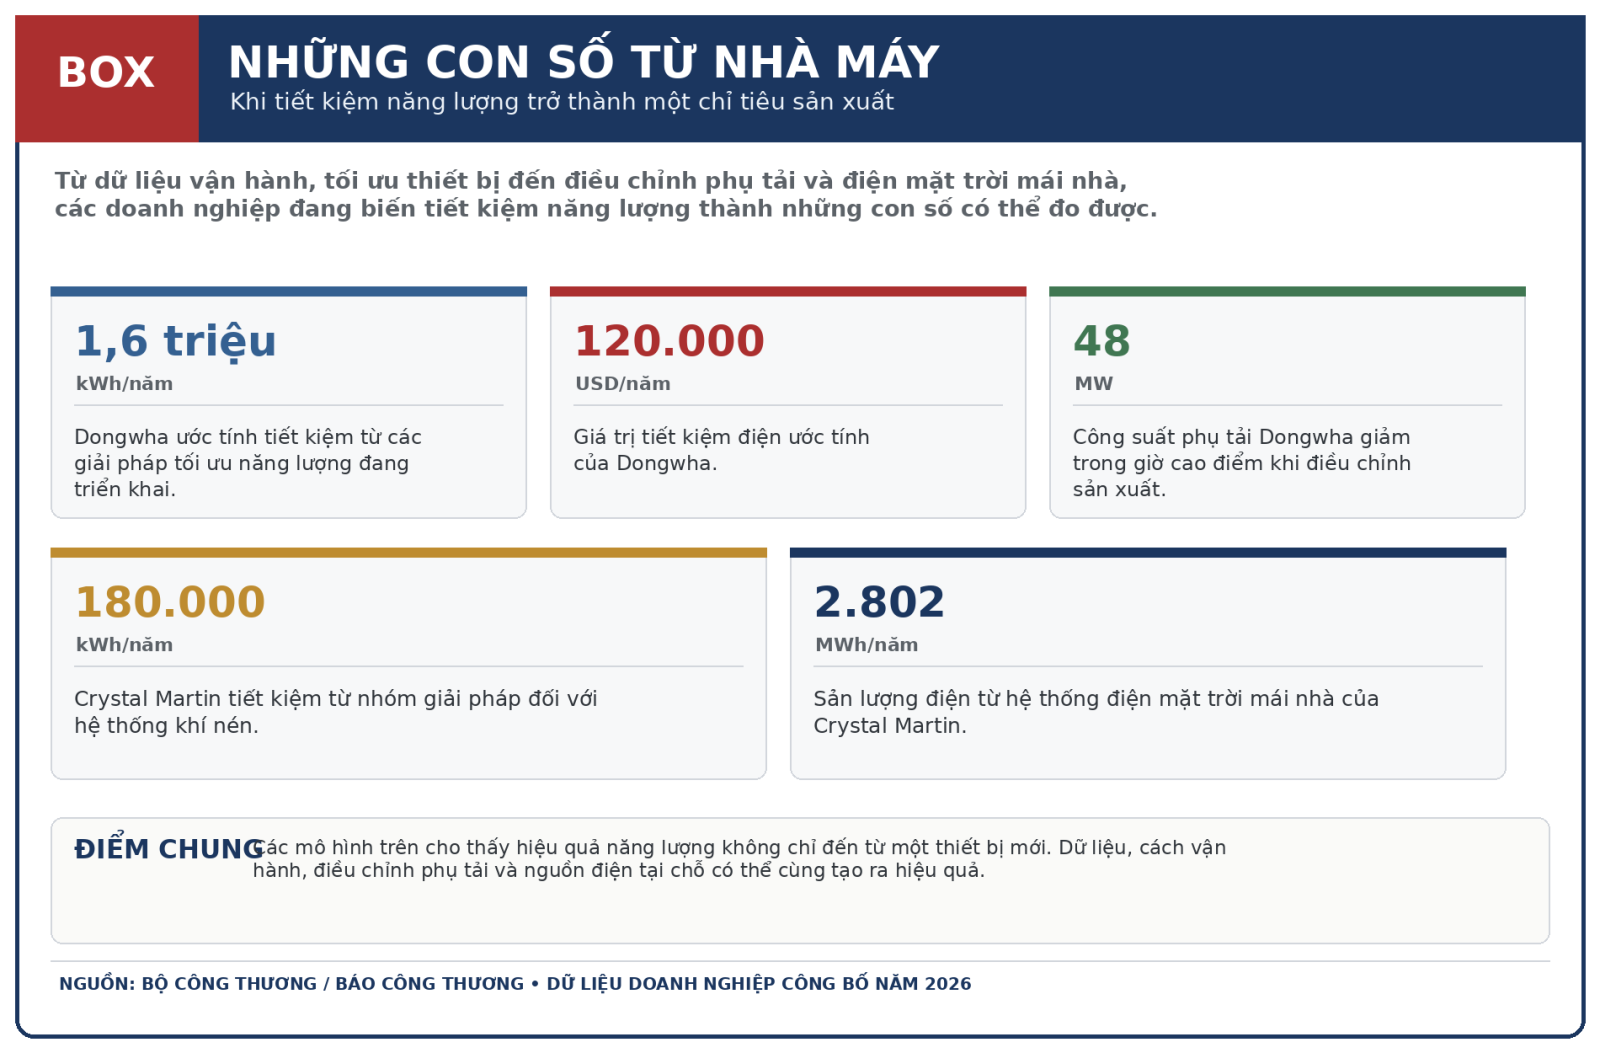Click the navy bar above the 2.802 card

pos(1148,553)
